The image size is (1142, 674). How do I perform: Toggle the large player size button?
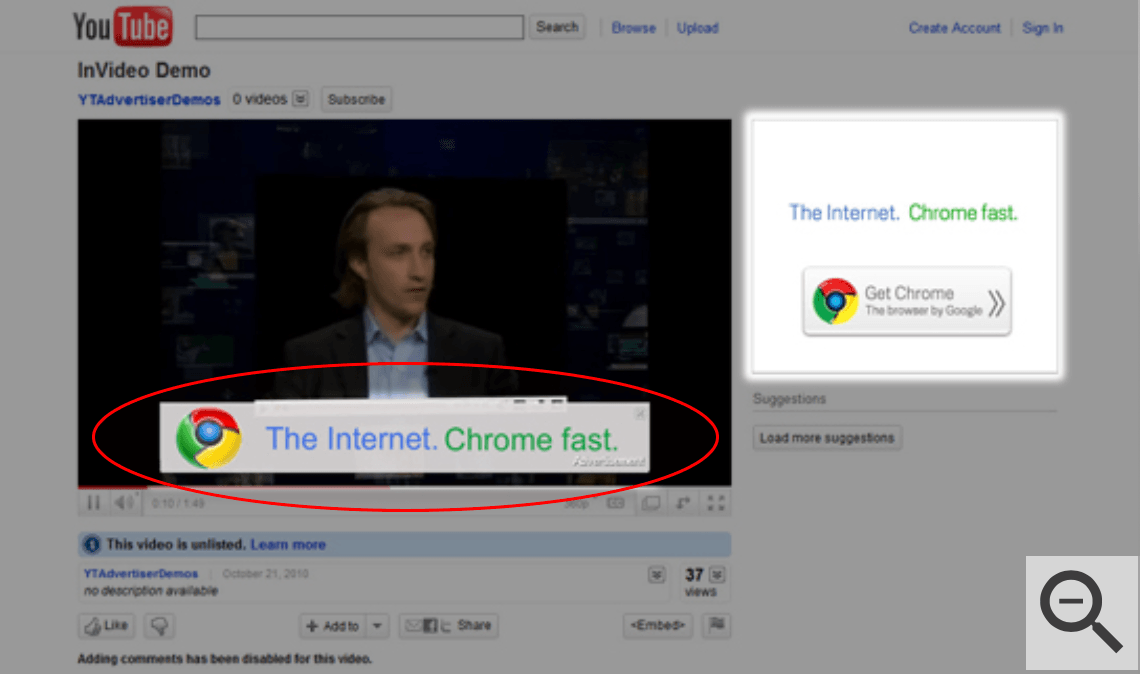click(x=651, y=503)
